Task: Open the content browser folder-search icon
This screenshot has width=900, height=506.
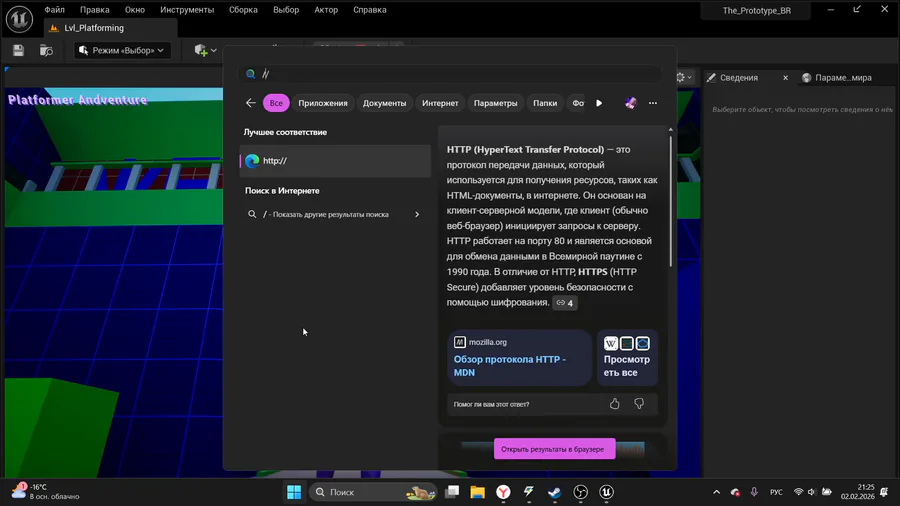Action: click(46, 50)
